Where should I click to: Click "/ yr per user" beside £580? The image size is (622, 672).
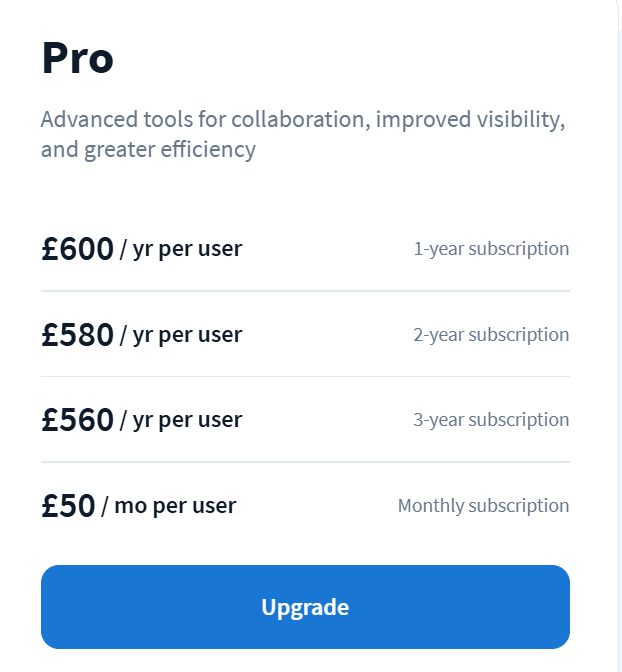181,335
